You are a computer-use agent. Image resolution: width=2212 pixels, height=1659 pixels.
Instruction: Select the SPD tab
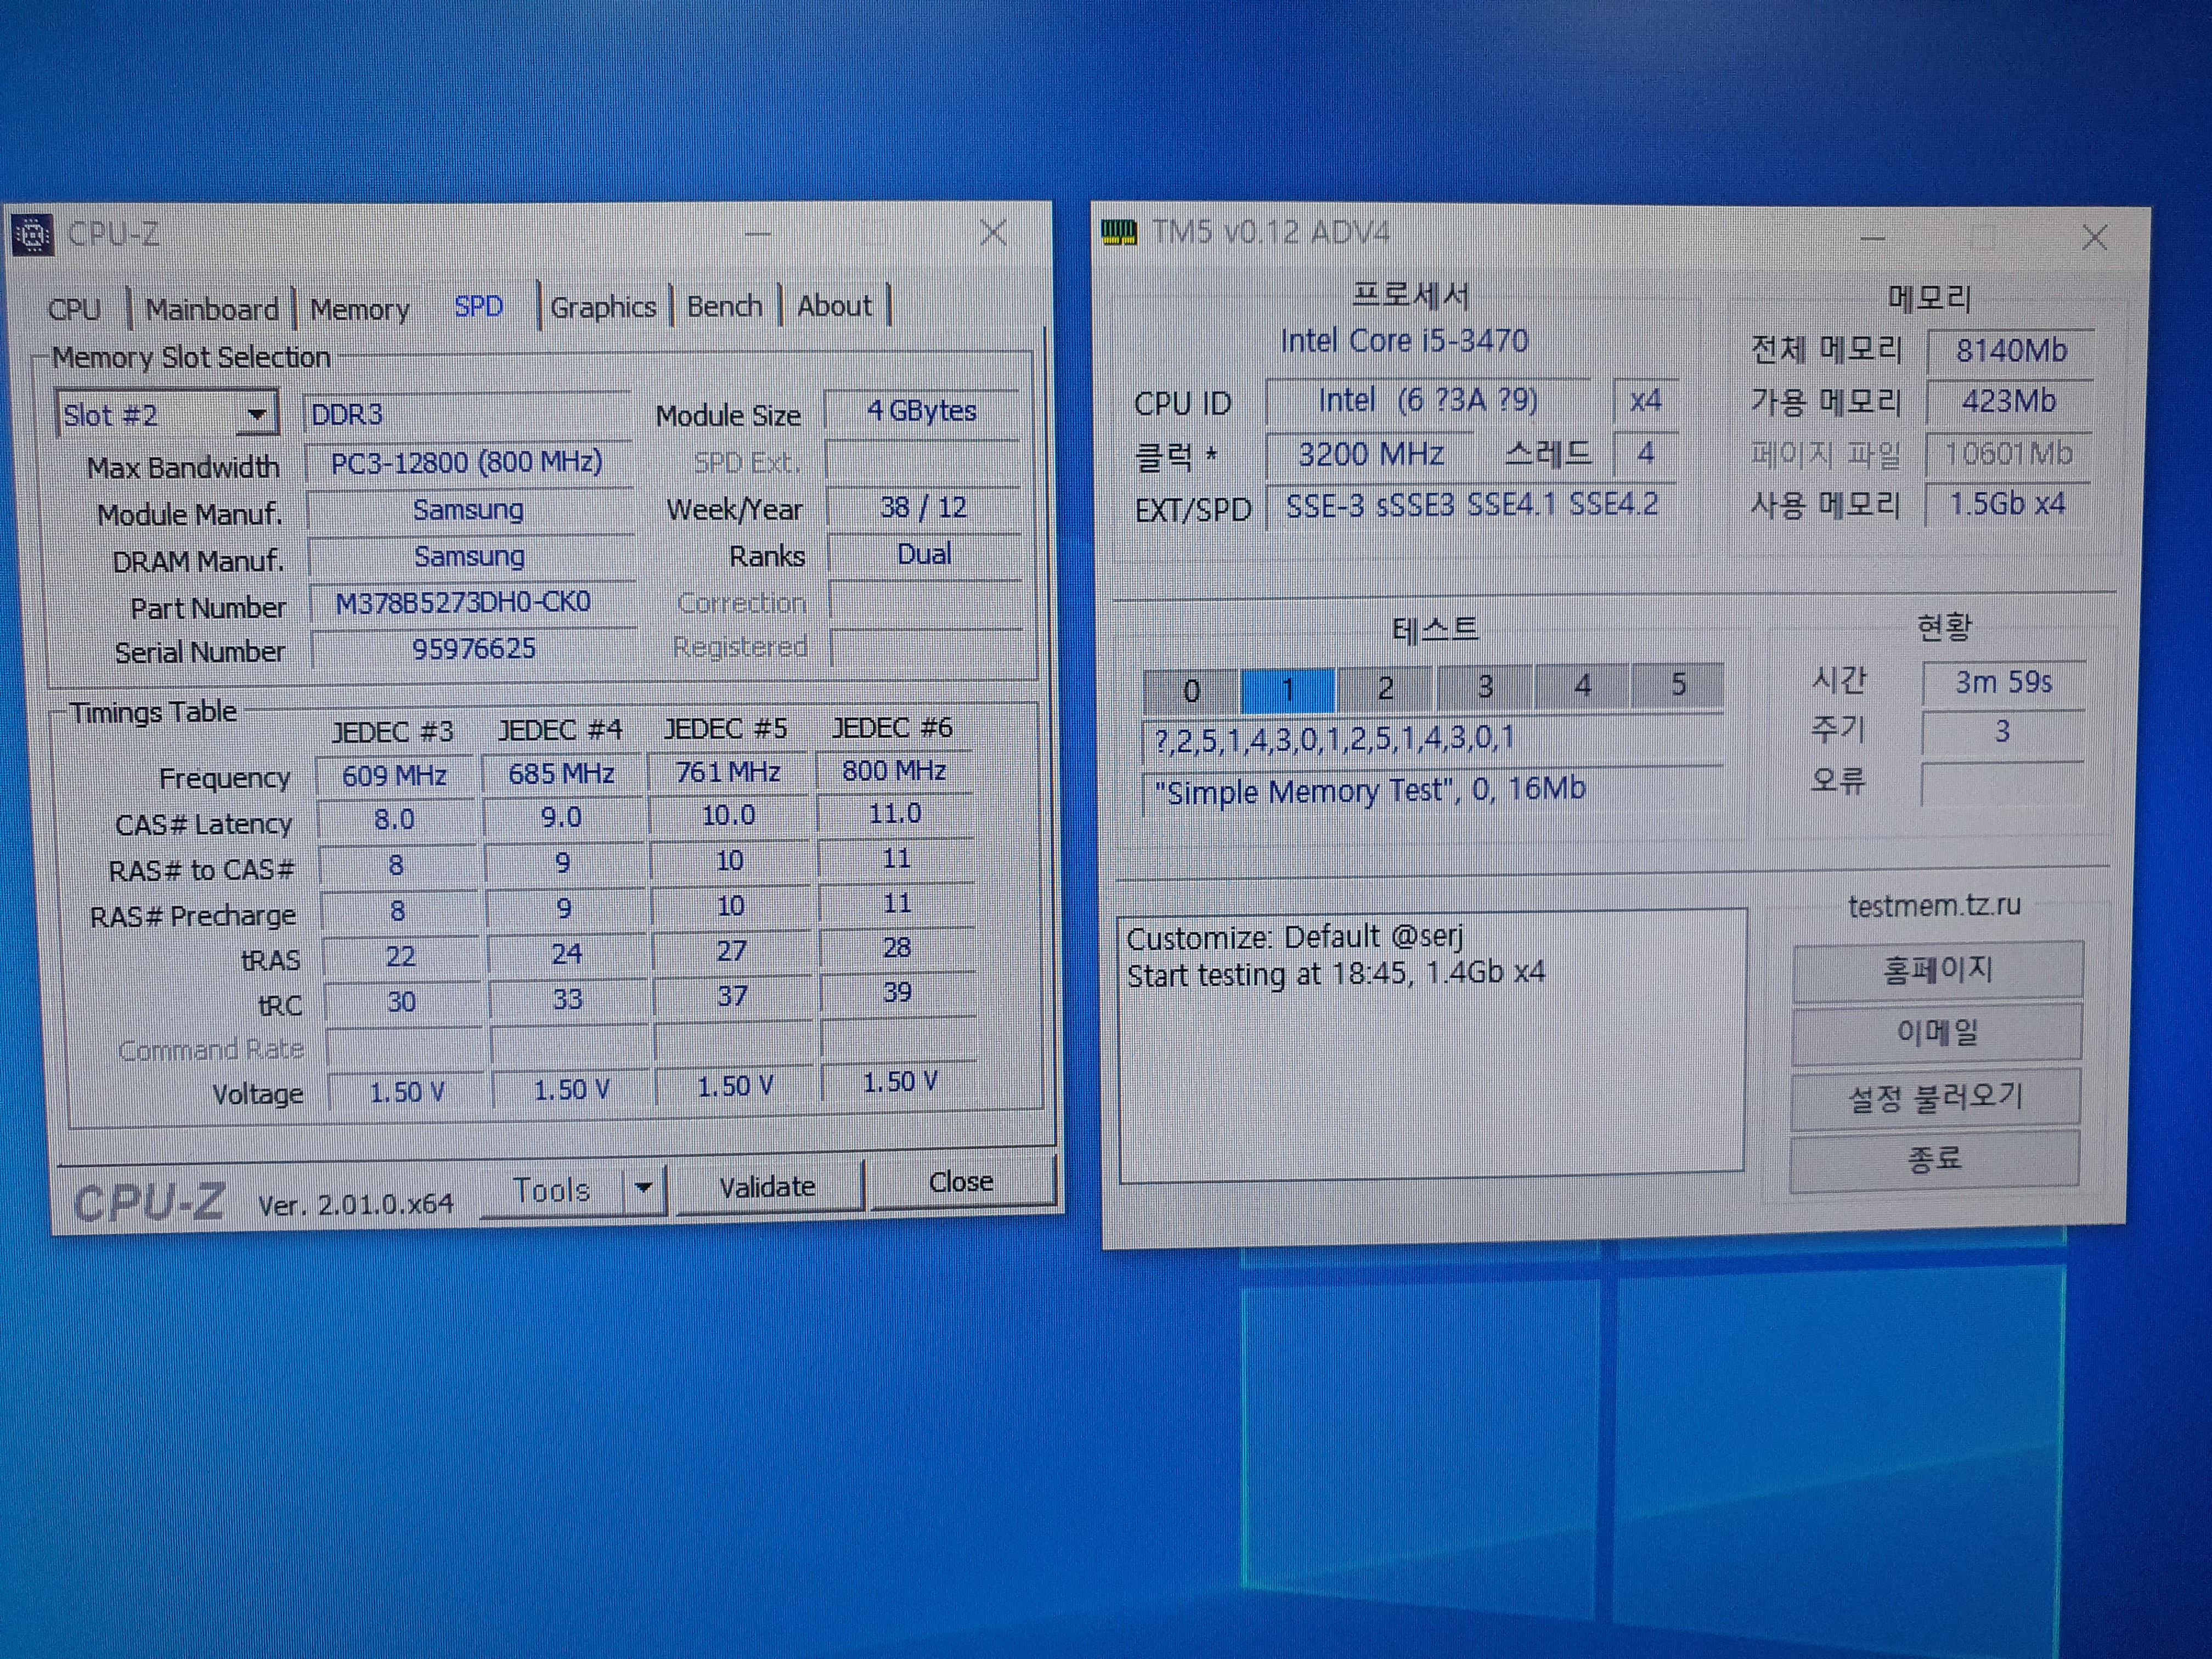point(479,307)
